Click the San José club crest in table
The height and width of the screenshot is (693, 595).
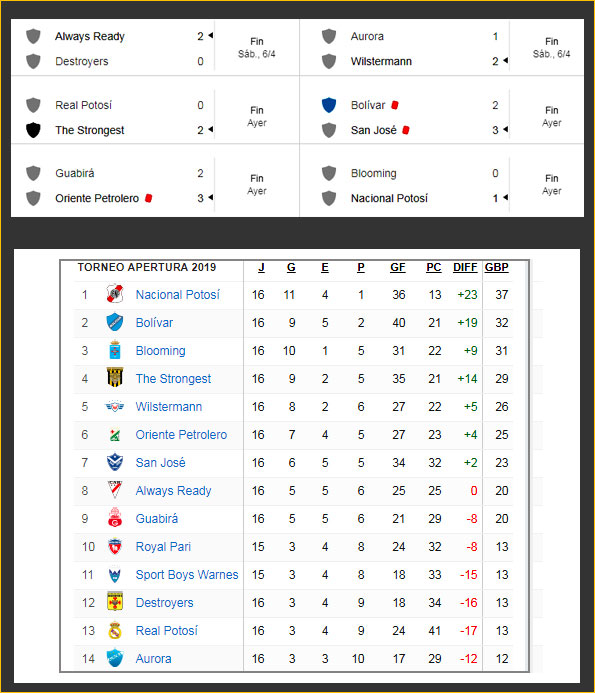coord(115,462)
